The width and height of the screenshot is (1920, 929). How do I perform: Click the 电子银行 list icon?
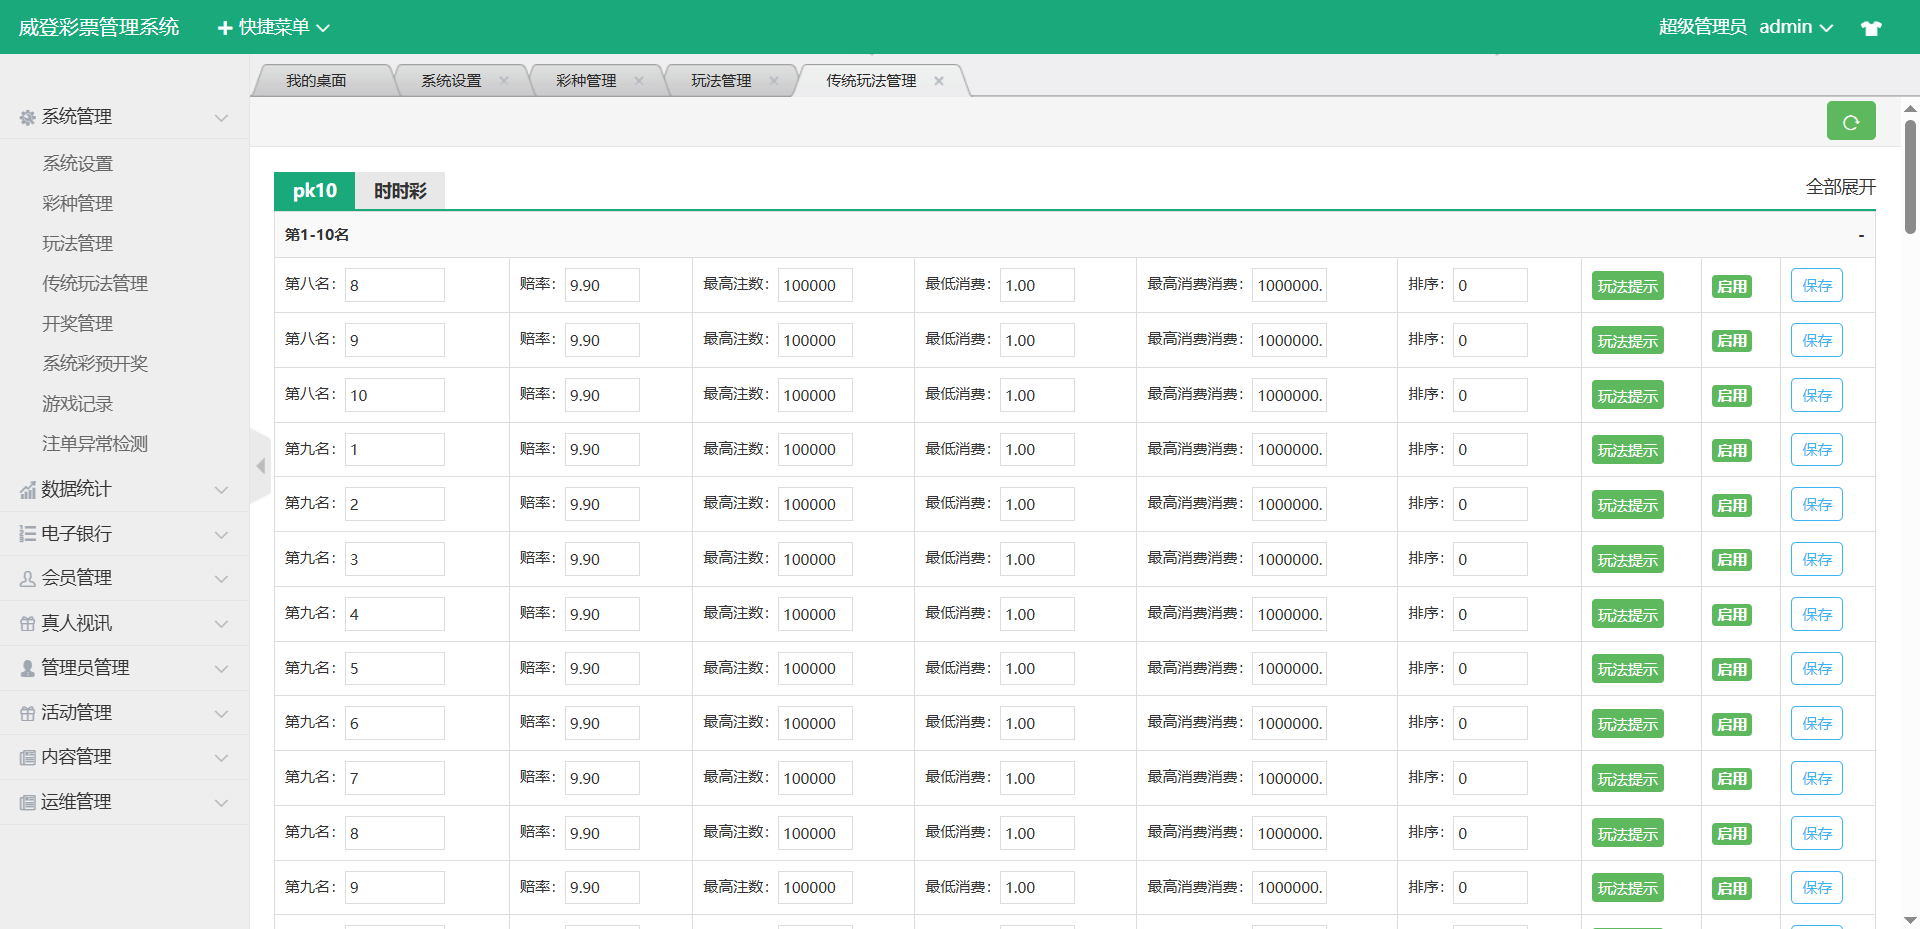point(28,534)
